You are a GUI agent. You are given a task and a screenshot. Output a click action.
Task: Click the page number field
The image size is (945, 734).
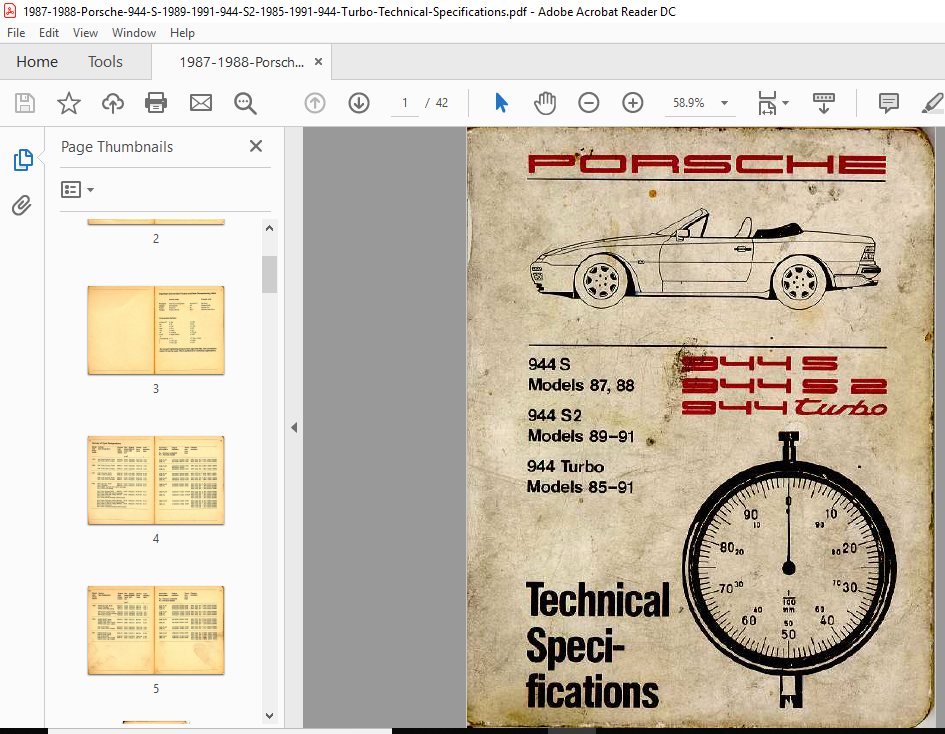point(405,103)
